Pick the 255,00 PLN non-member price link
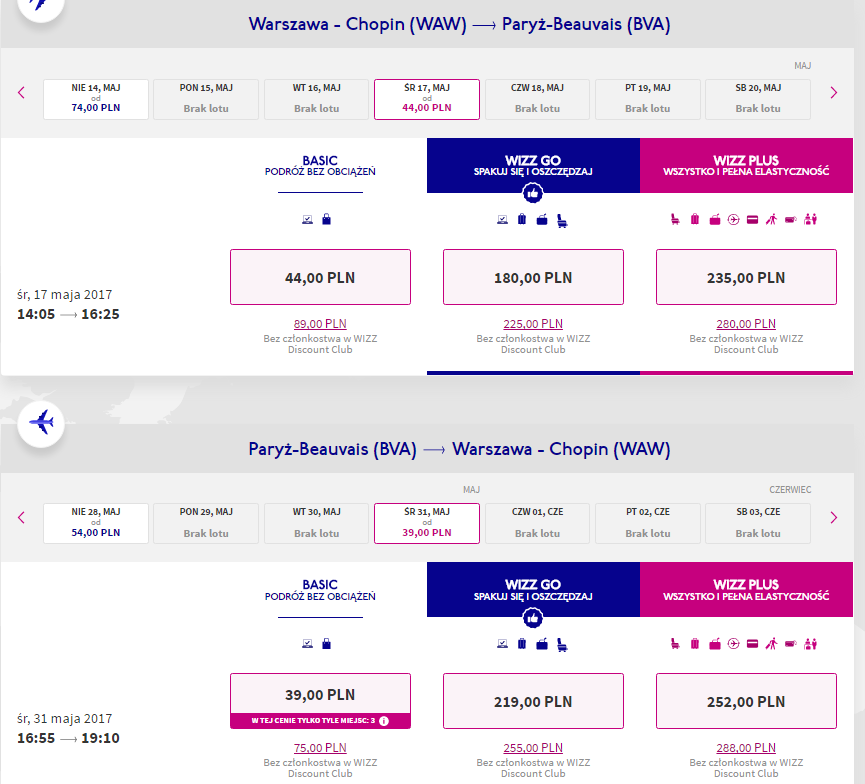 click(533, 748)
